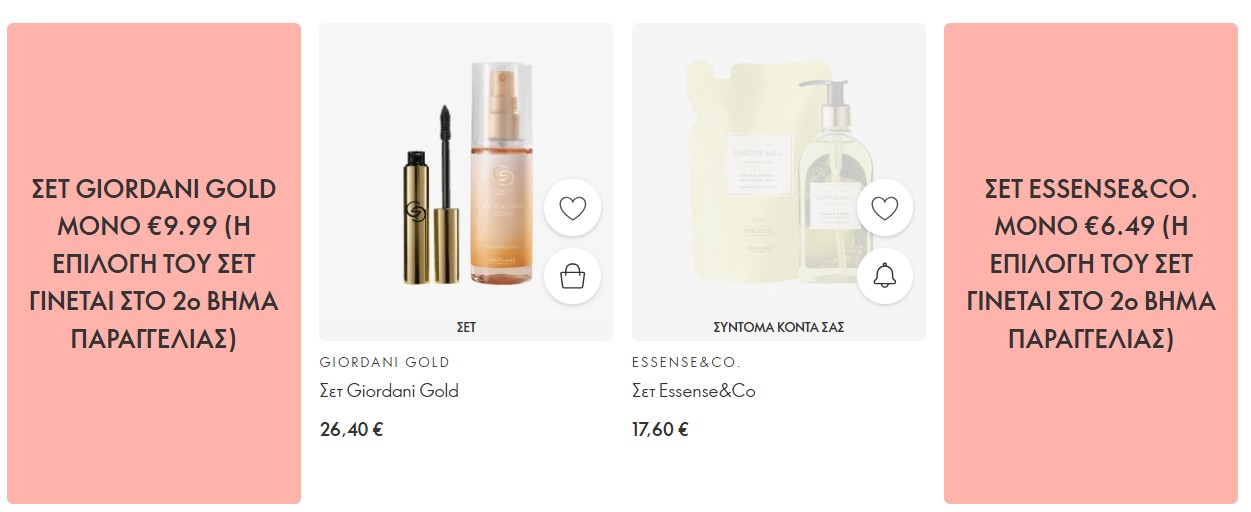Click the gold mascara tube in image

click(432, 212)
